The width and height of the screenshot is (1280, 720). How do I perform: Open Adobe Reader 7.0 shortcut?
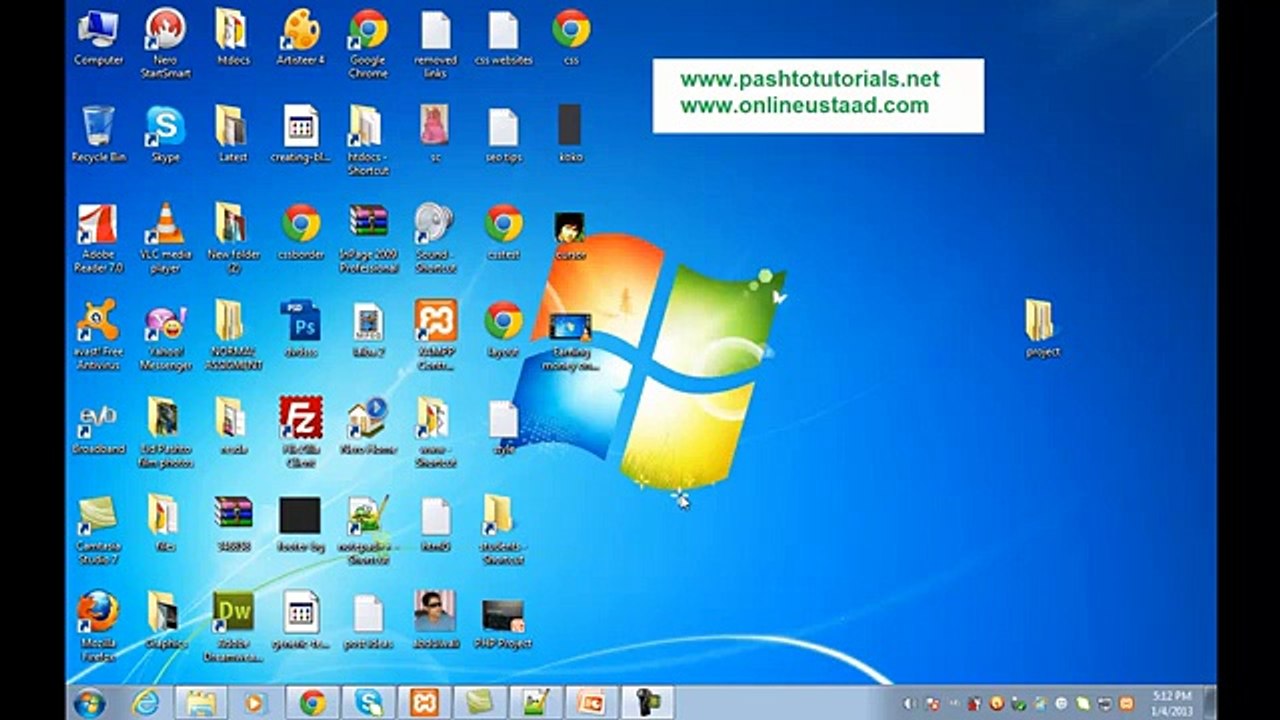tap(98, 239)
